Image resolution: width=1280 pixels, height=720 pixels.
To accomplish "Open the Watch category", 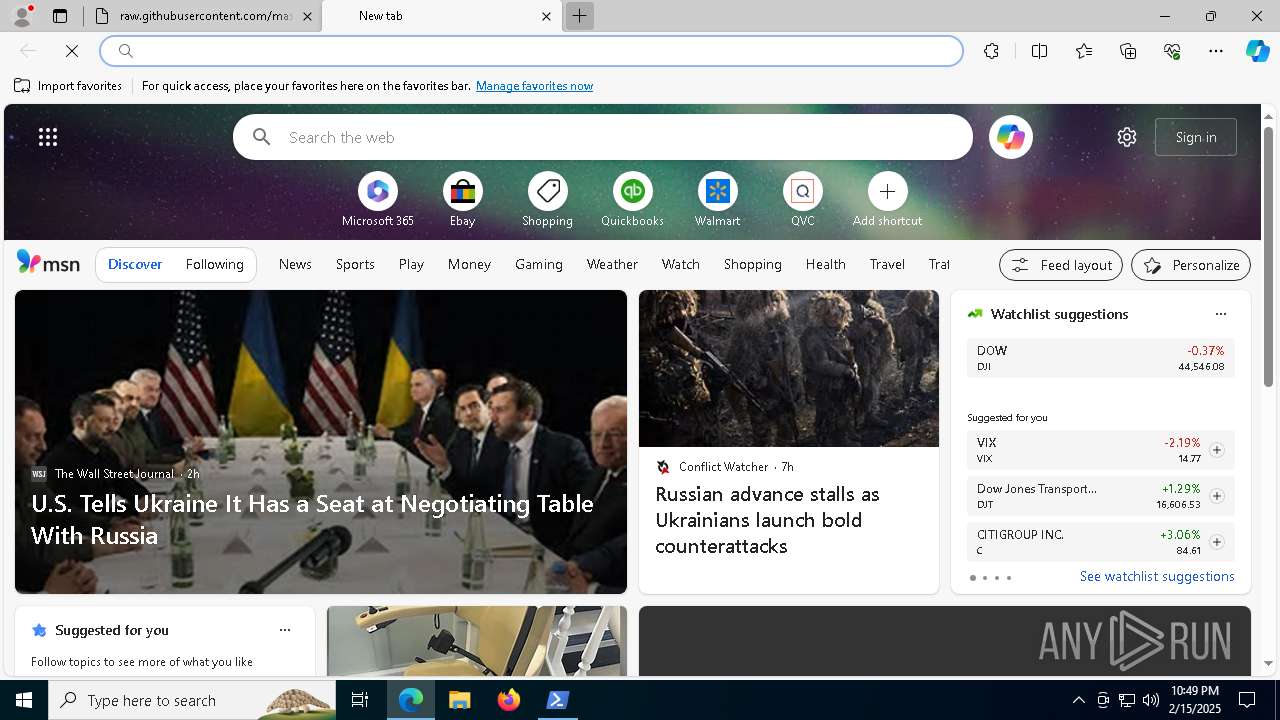I will coord(681,264).
